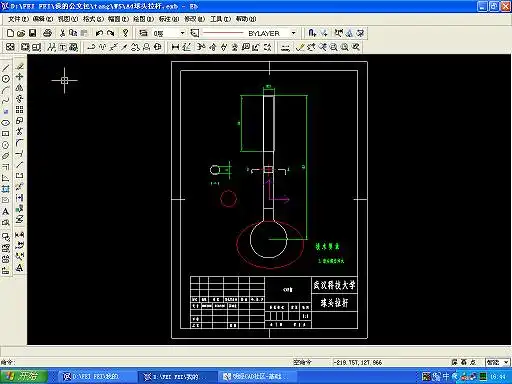The height and width of the screenshot is (384, 512).
Task: Activate the Text 'A' tool
Action: pyautogui.click(x=6, y=211)
